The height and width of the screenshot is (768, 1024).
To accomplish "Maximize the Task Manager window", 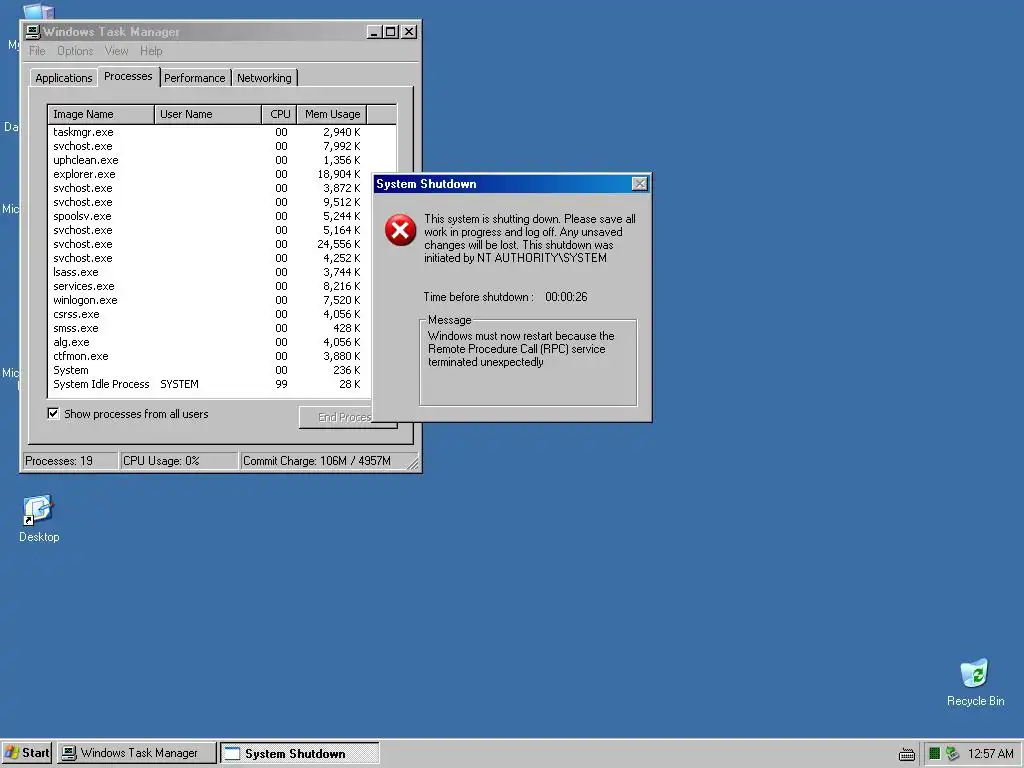I will tap(391, 31).
